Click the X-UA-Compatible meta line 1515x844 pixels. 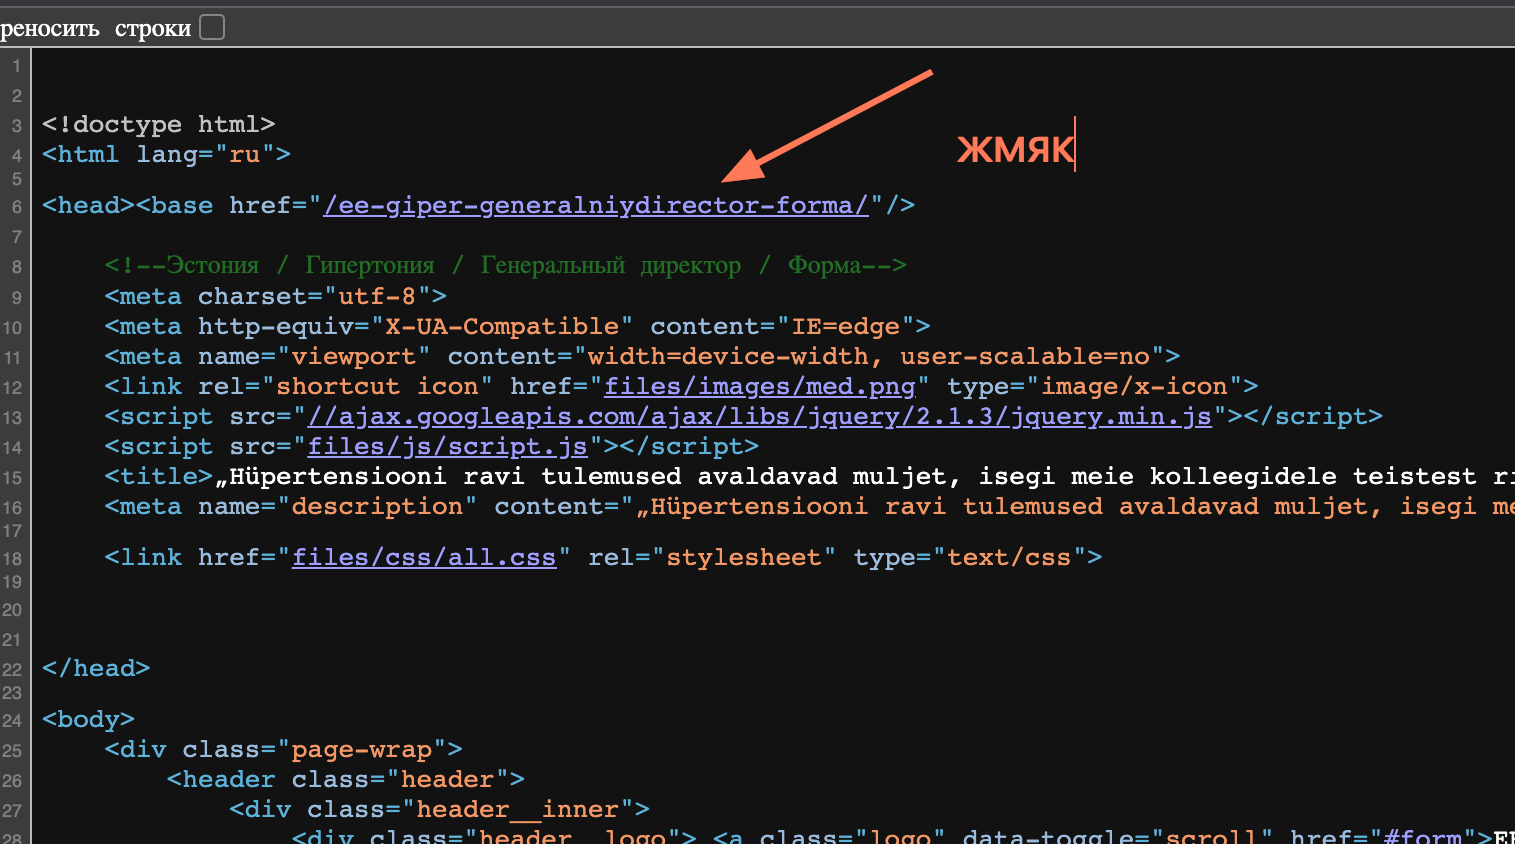(x=518, y=326)
